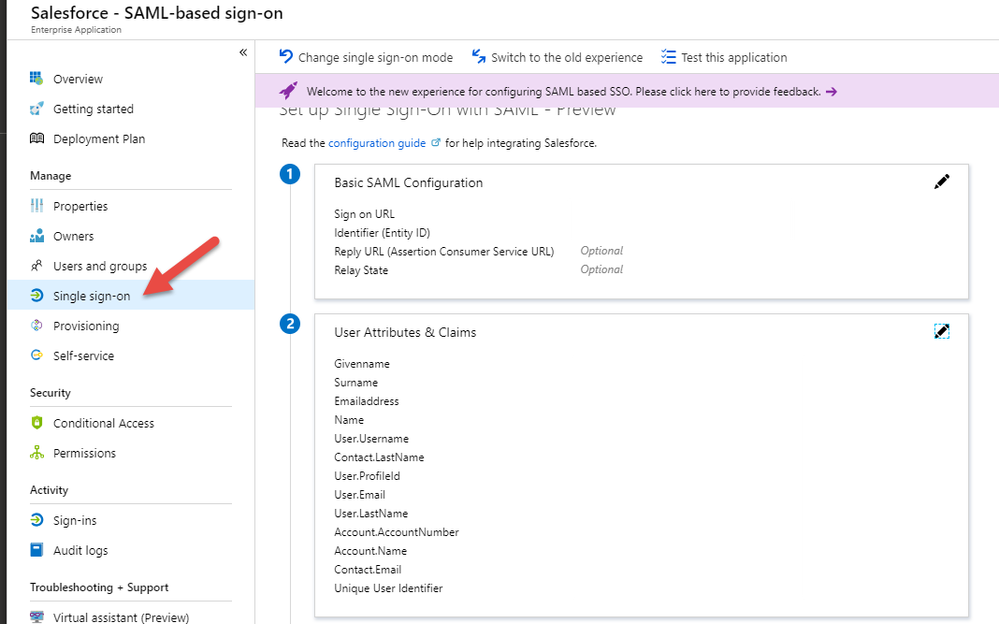Click the Test this application checklist icon
Viewport: 999px width, 624px height.
[668, 57]
